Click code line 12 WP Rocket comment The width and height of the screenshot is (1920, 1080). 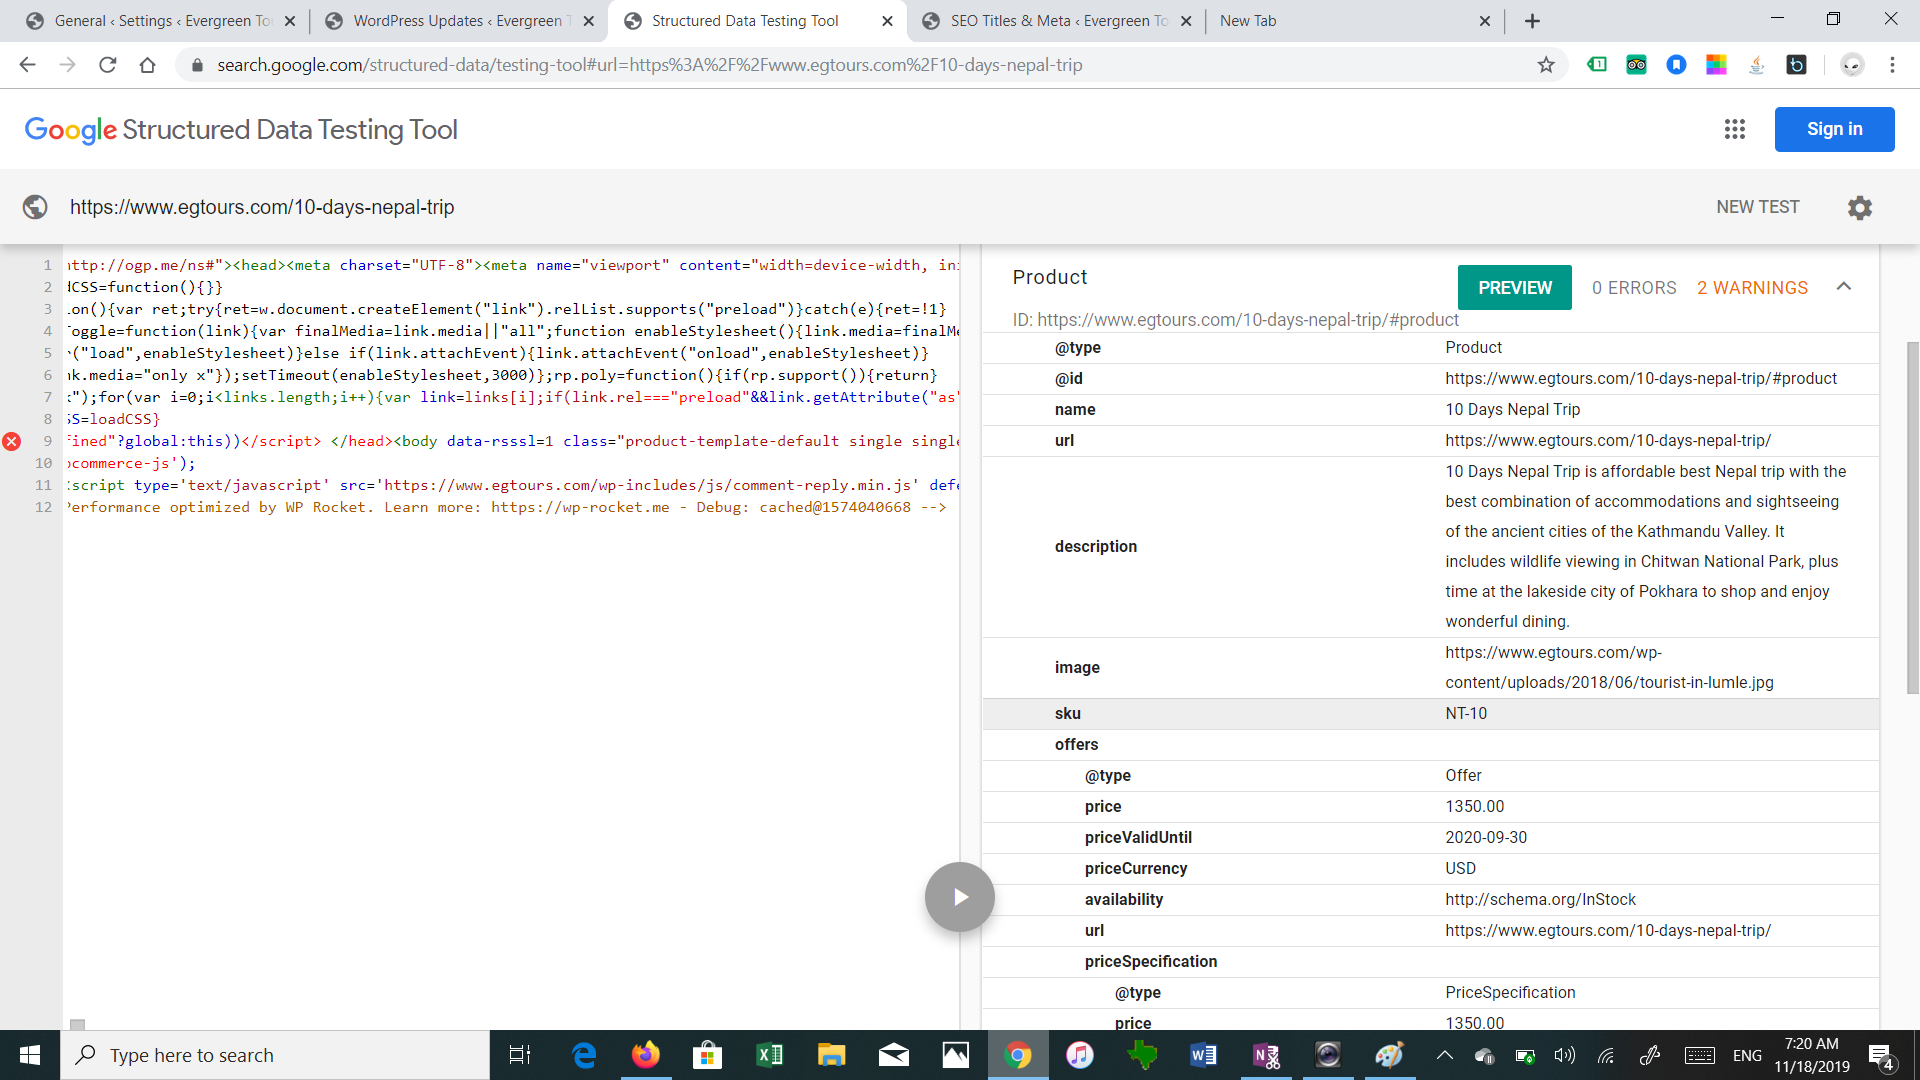pos(506,507)
